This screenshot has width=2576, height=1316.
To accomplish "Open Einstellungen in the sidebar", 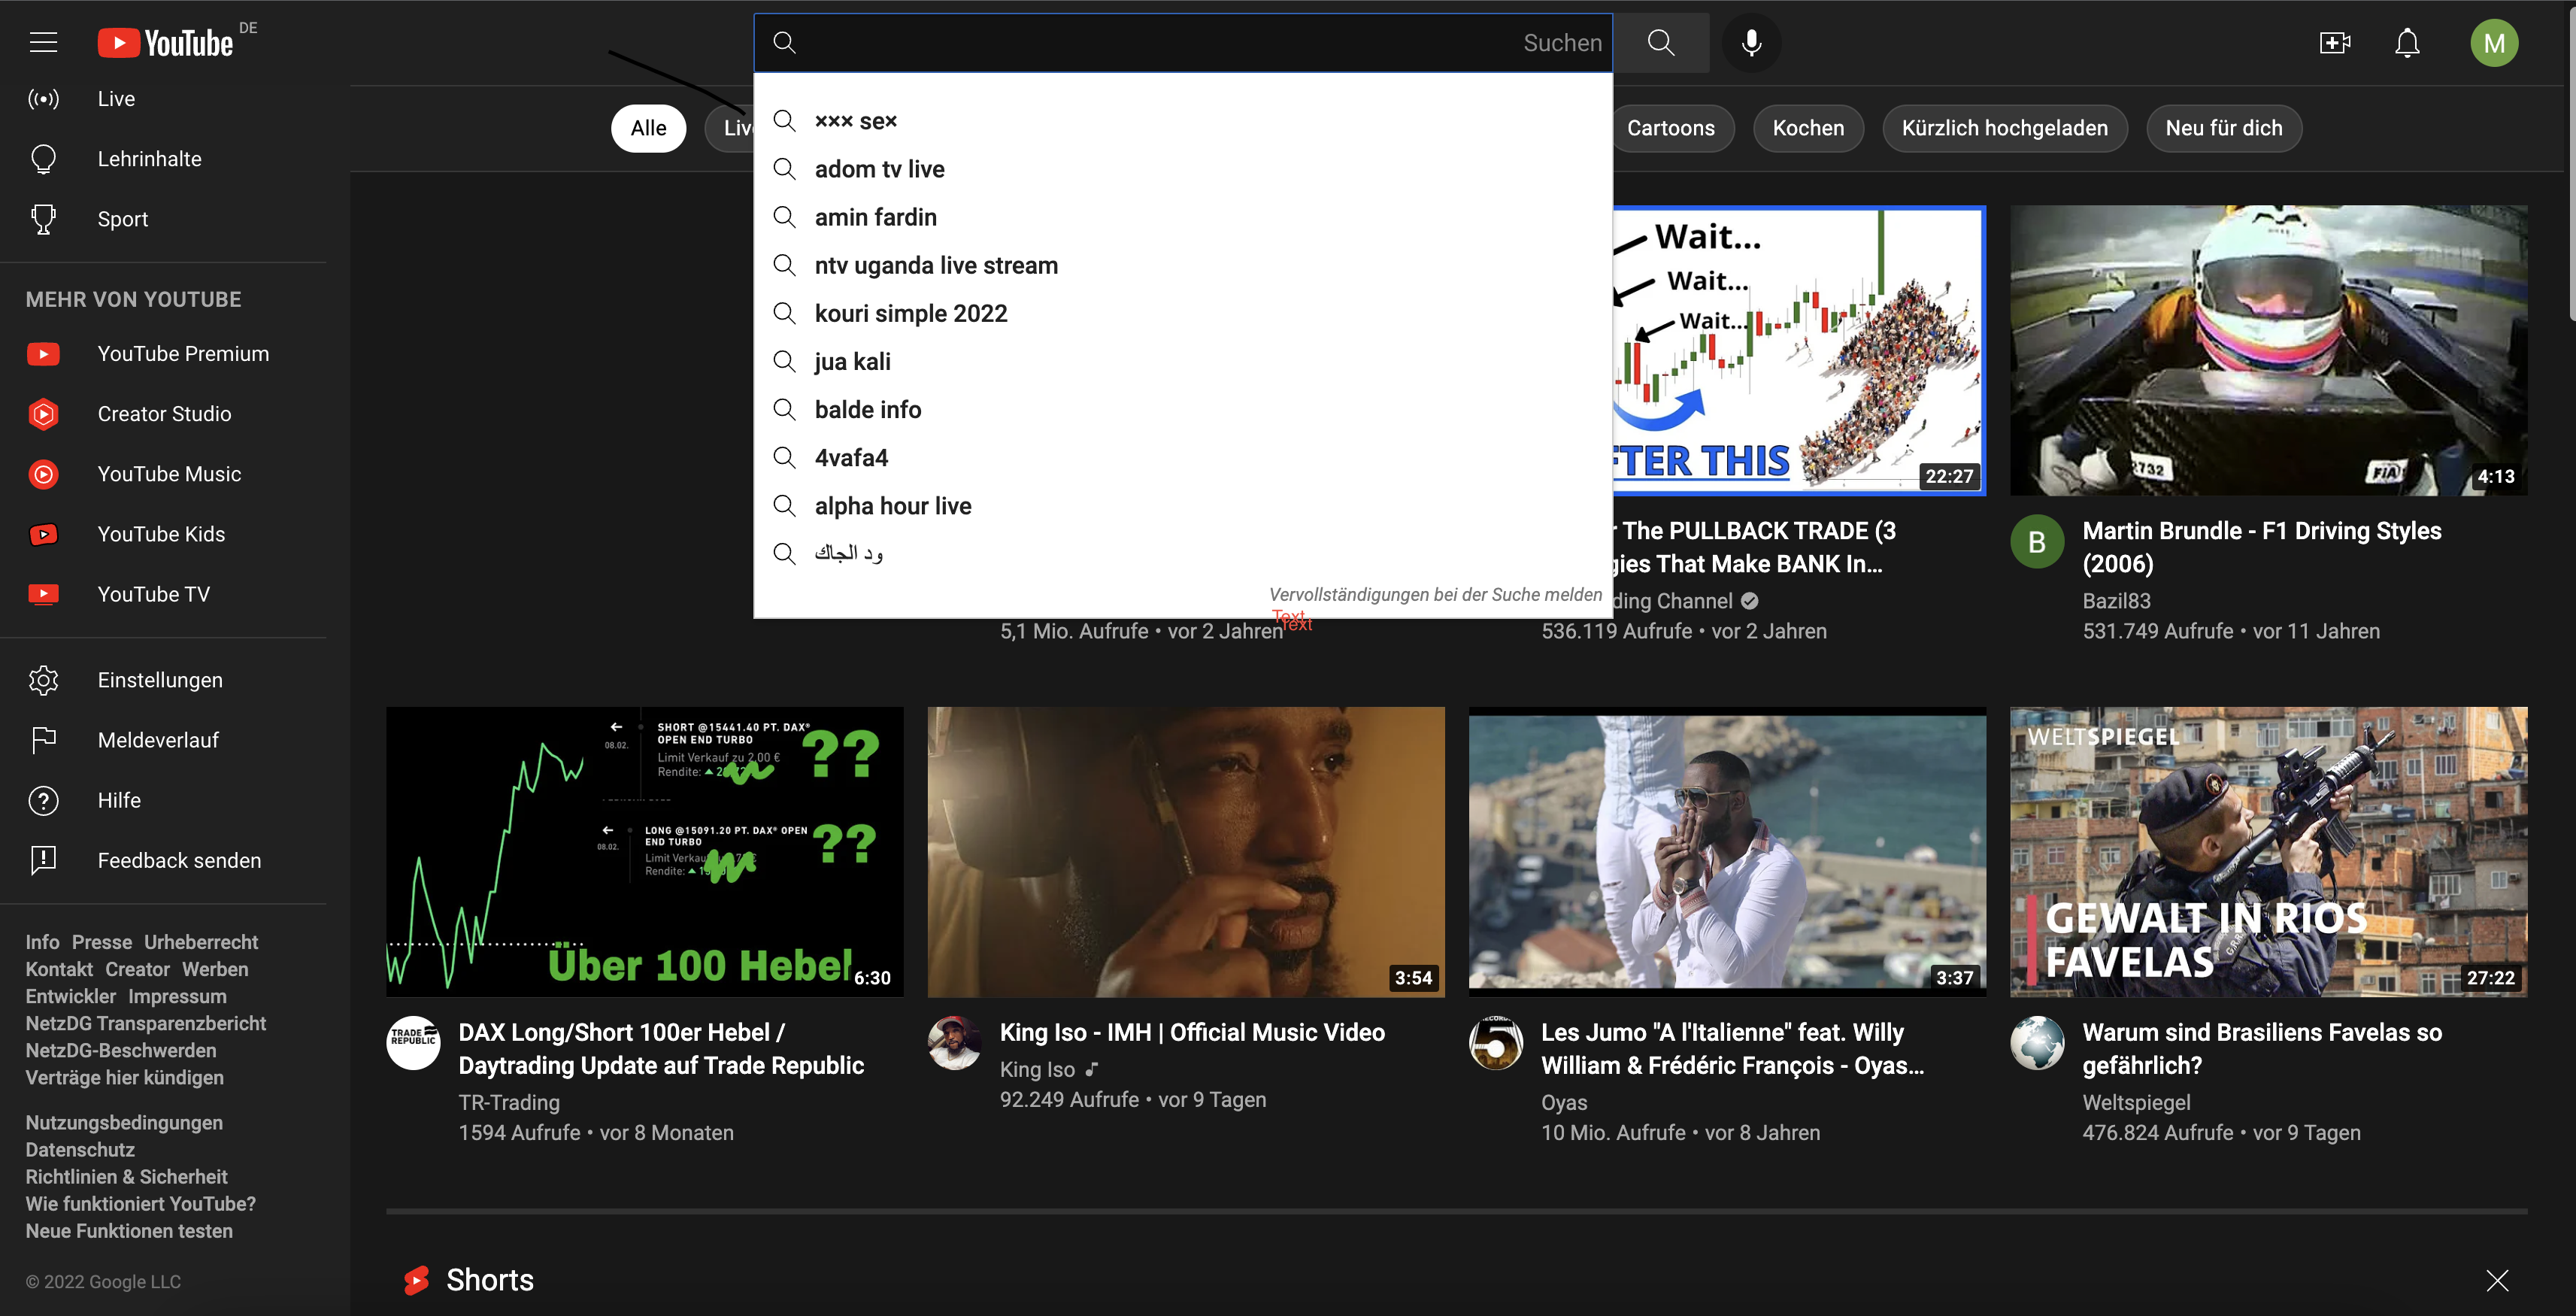I will pyautogui.click(x=160, y=680).
